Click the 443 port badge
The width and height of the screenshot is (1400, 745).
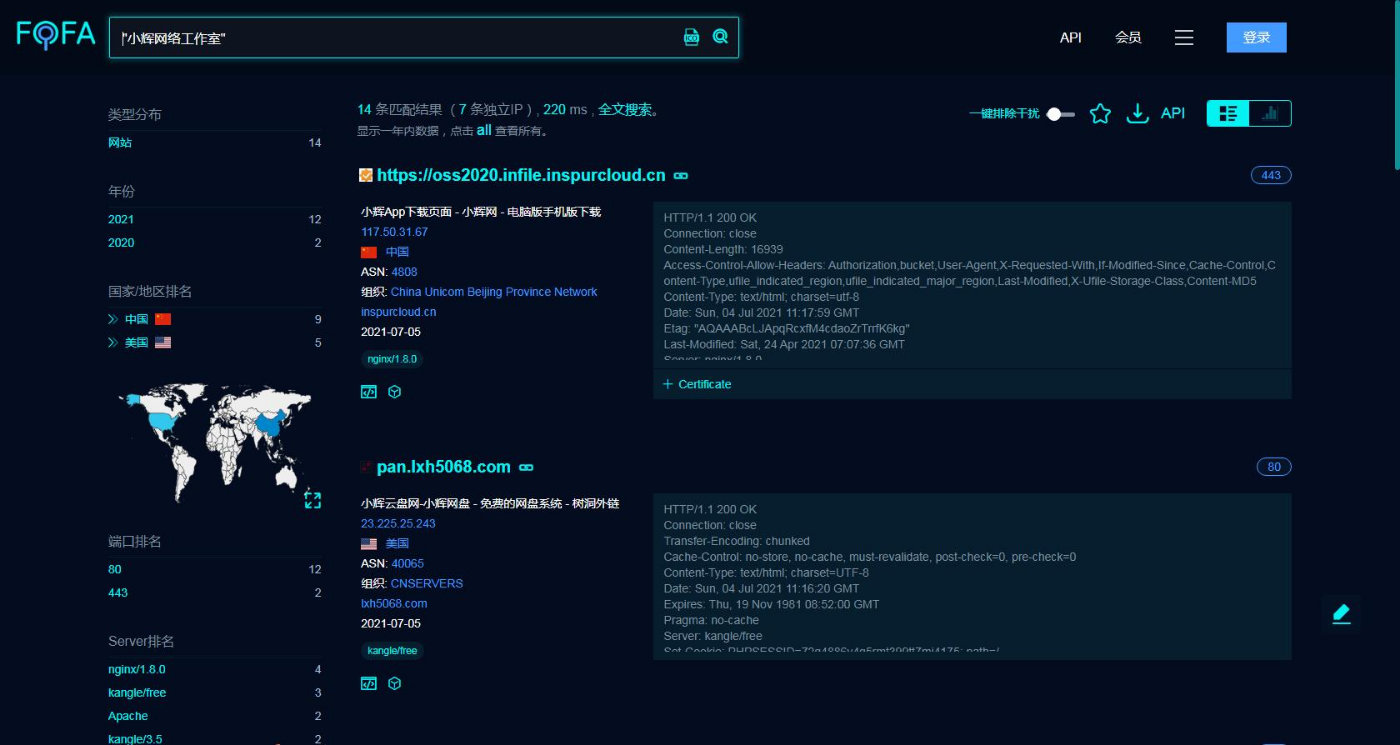(x=1271, y=175)
